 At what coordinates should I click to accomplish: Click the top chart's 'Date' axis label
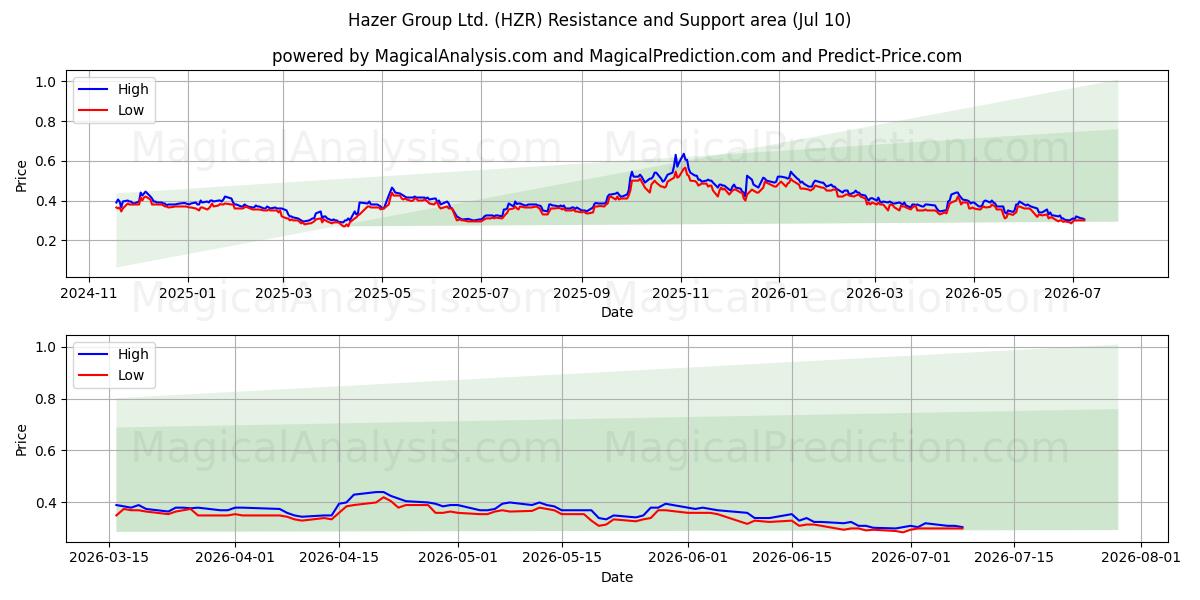[x=617, y=312]
